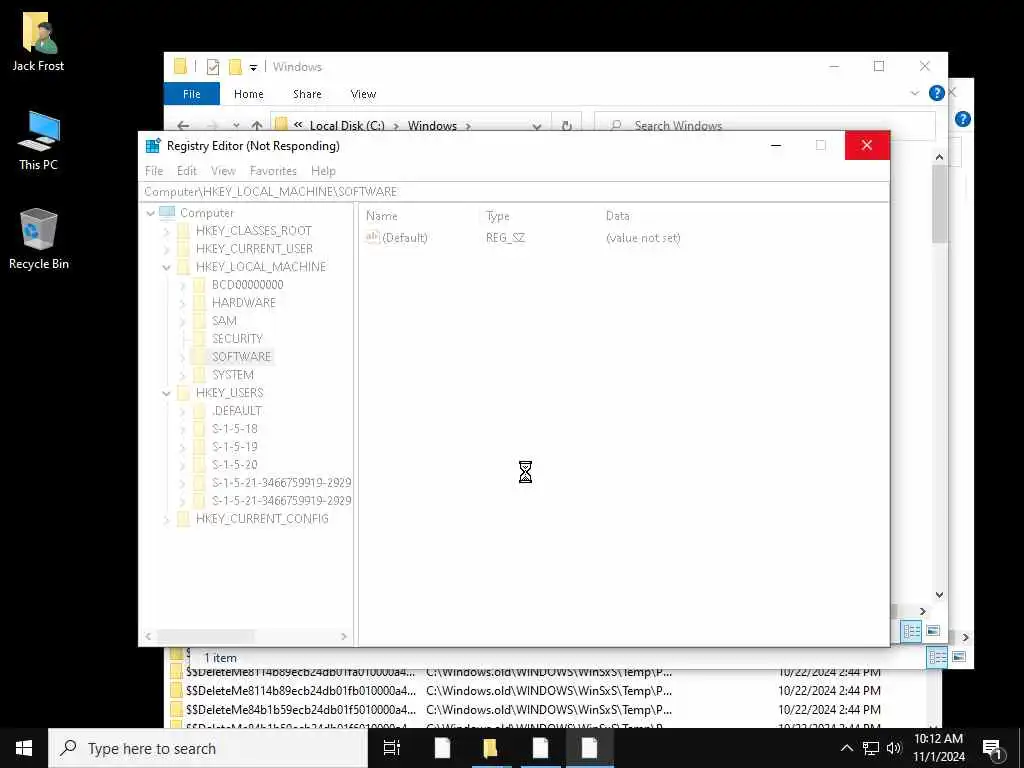This screenshot has width=1024, height=768.
Task: Open Task View on the taskbar
Action: 392,748
